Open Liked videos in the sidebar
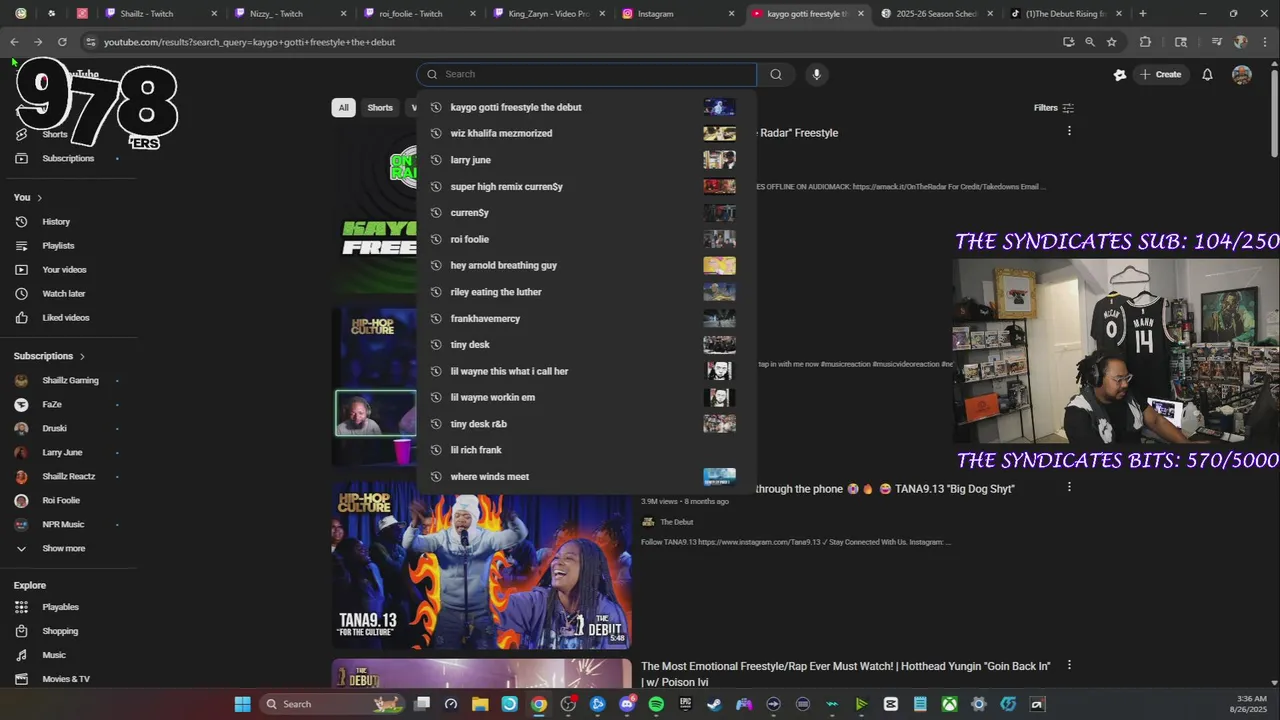This screenshot has width=1280, height=720. (66, 318)
